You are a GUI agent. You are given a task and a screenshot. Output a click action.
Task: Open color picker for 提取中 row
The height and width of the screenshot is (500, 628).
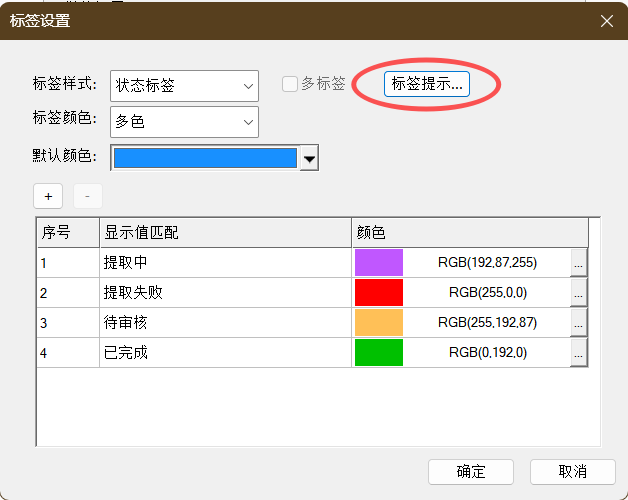578,263
